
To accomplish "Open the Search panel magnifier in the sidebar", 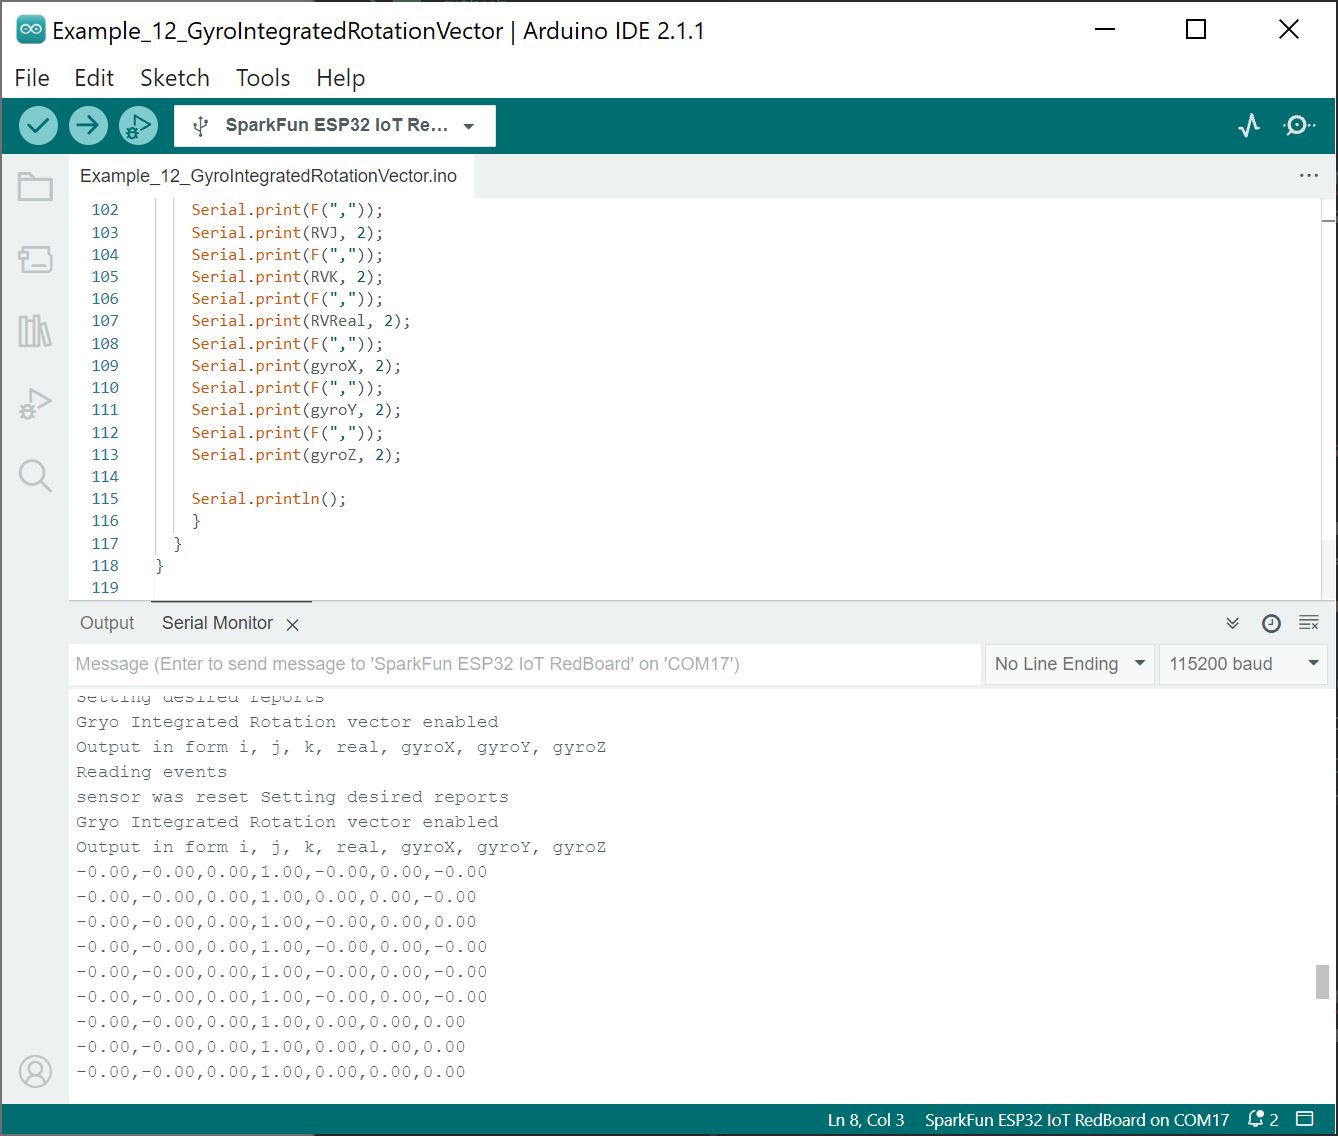I will pyautogui.click(x=35, y=476).
